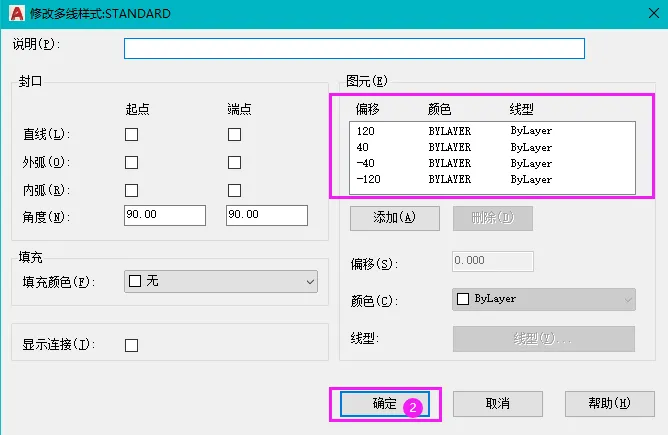Click the 线型(Y)... button
Screen dimensions: 668x435
544,339
